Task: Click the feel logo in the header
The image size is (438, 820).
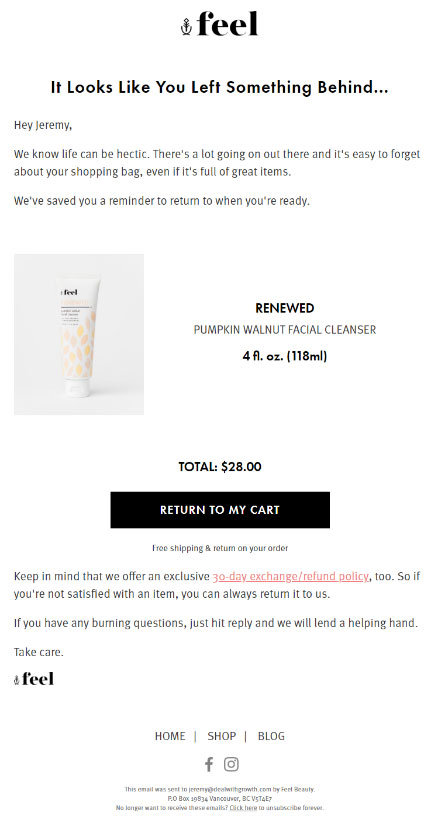Action: pyautogui.click(x=220, y=24)
